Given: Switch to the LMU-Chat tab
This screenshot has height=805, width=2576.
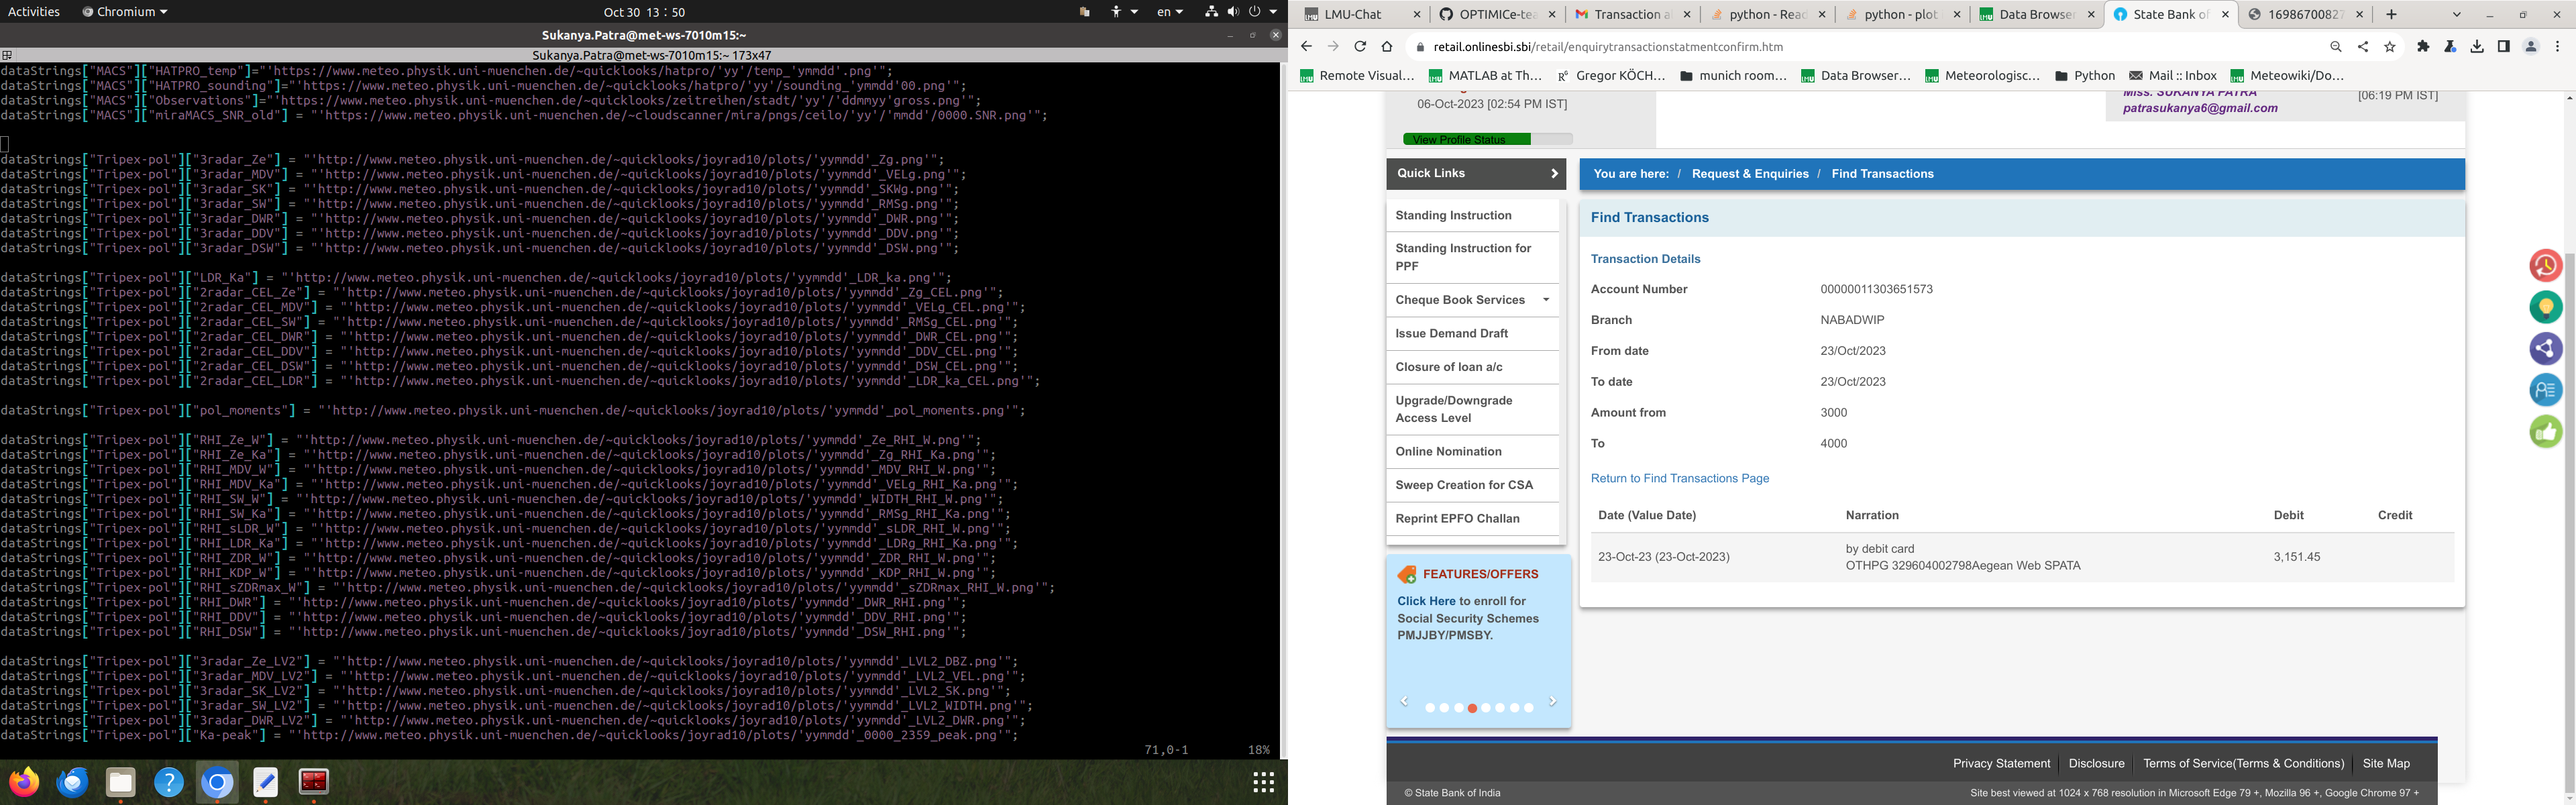Looking at the screenshot, I should [x=1352, y=14].
